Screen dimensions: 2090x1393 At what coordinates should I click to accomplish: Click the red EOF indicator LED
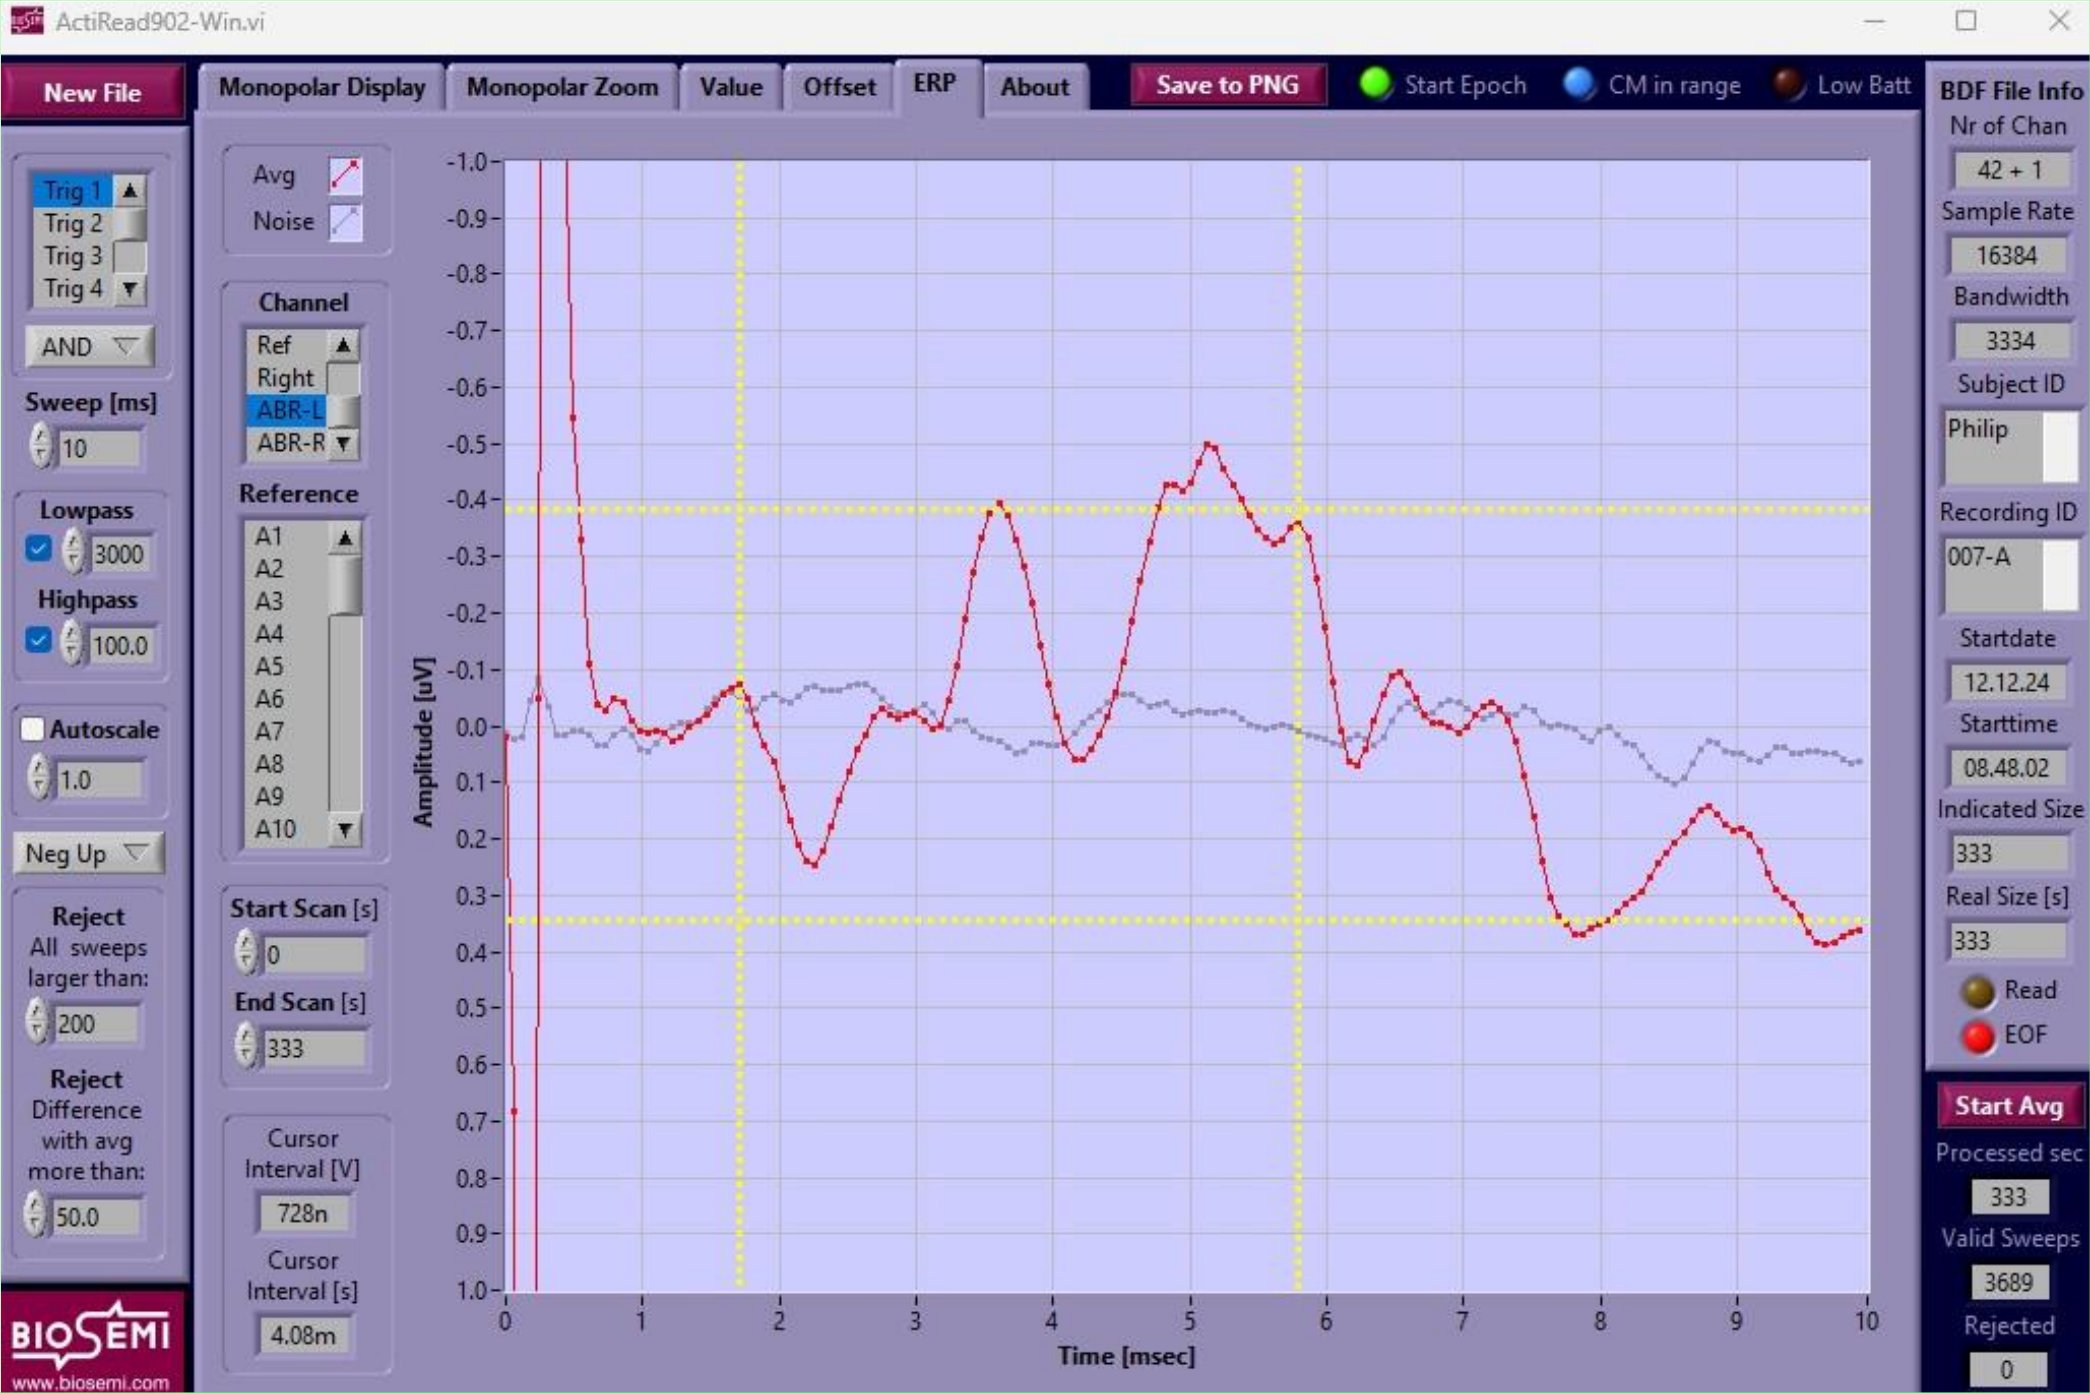point(1977,1036)
